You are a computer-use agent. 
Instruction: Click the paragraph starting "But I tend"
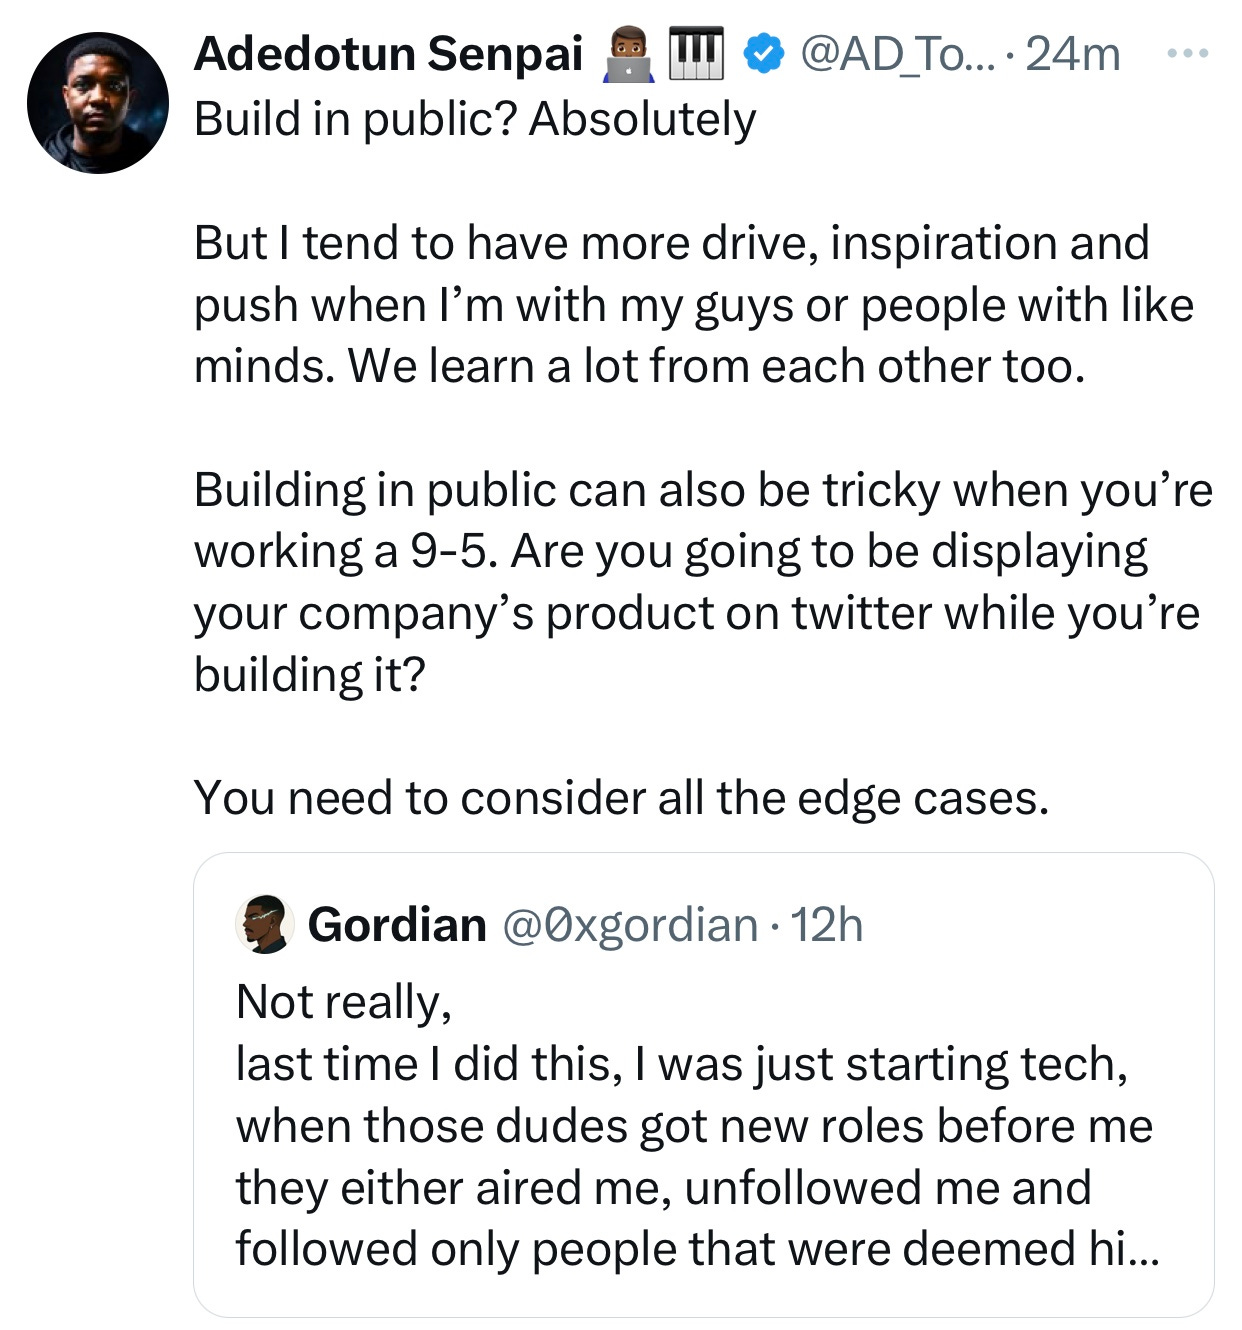point(692,304)
